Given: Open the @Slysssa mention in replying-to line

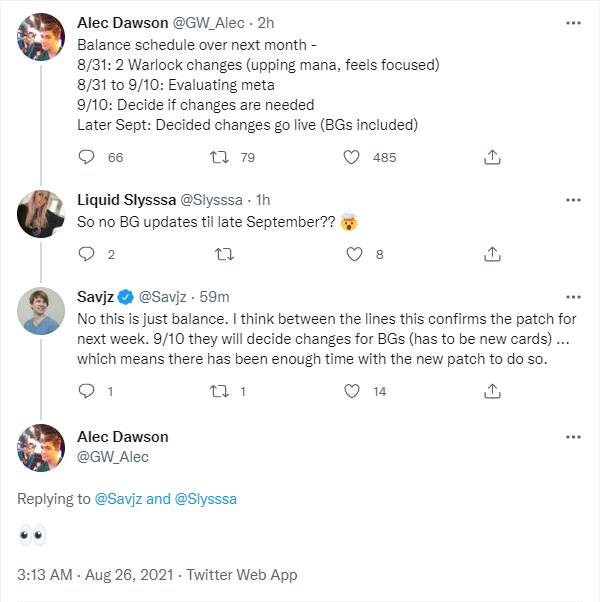Looking at the screenshot, I should pos(206,498).
